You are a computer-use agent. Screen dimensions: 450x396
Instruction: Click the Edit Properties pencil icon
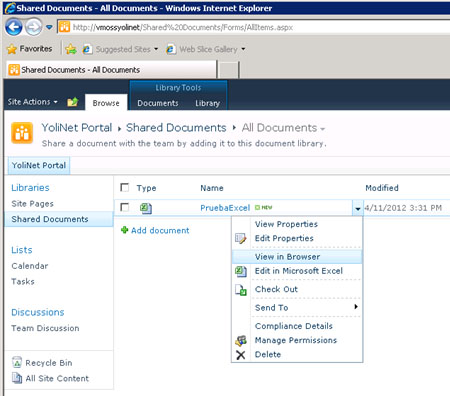(x=241, y=238)
